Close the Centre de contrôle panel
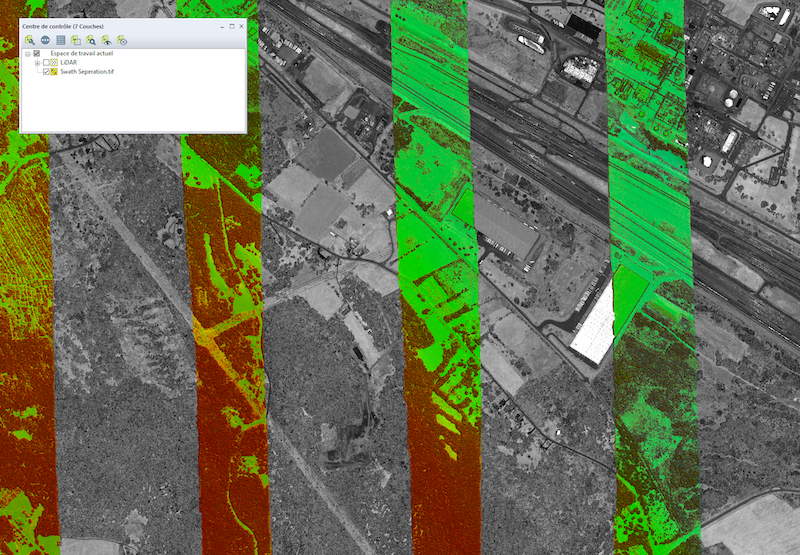Image resolution: width=800 pixels, height=555 pixels. click(241, 27)
